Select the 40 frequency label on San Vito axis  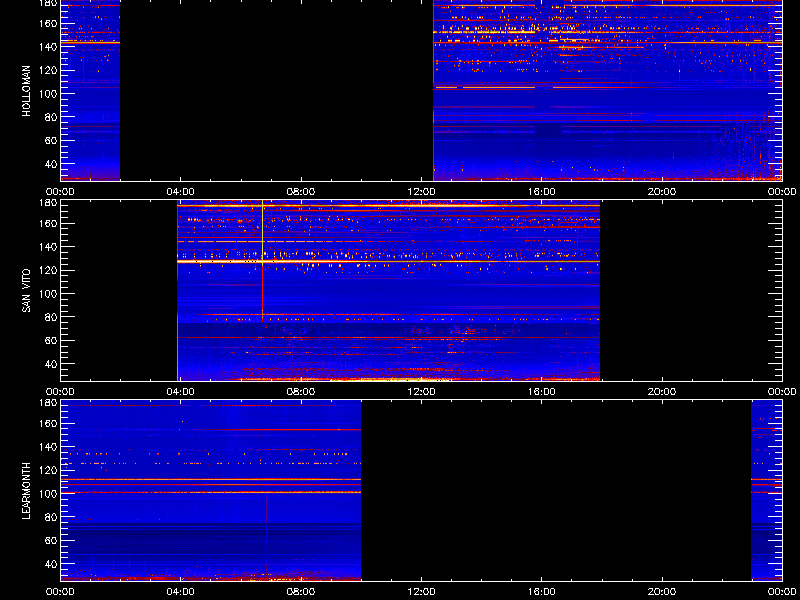50,364
